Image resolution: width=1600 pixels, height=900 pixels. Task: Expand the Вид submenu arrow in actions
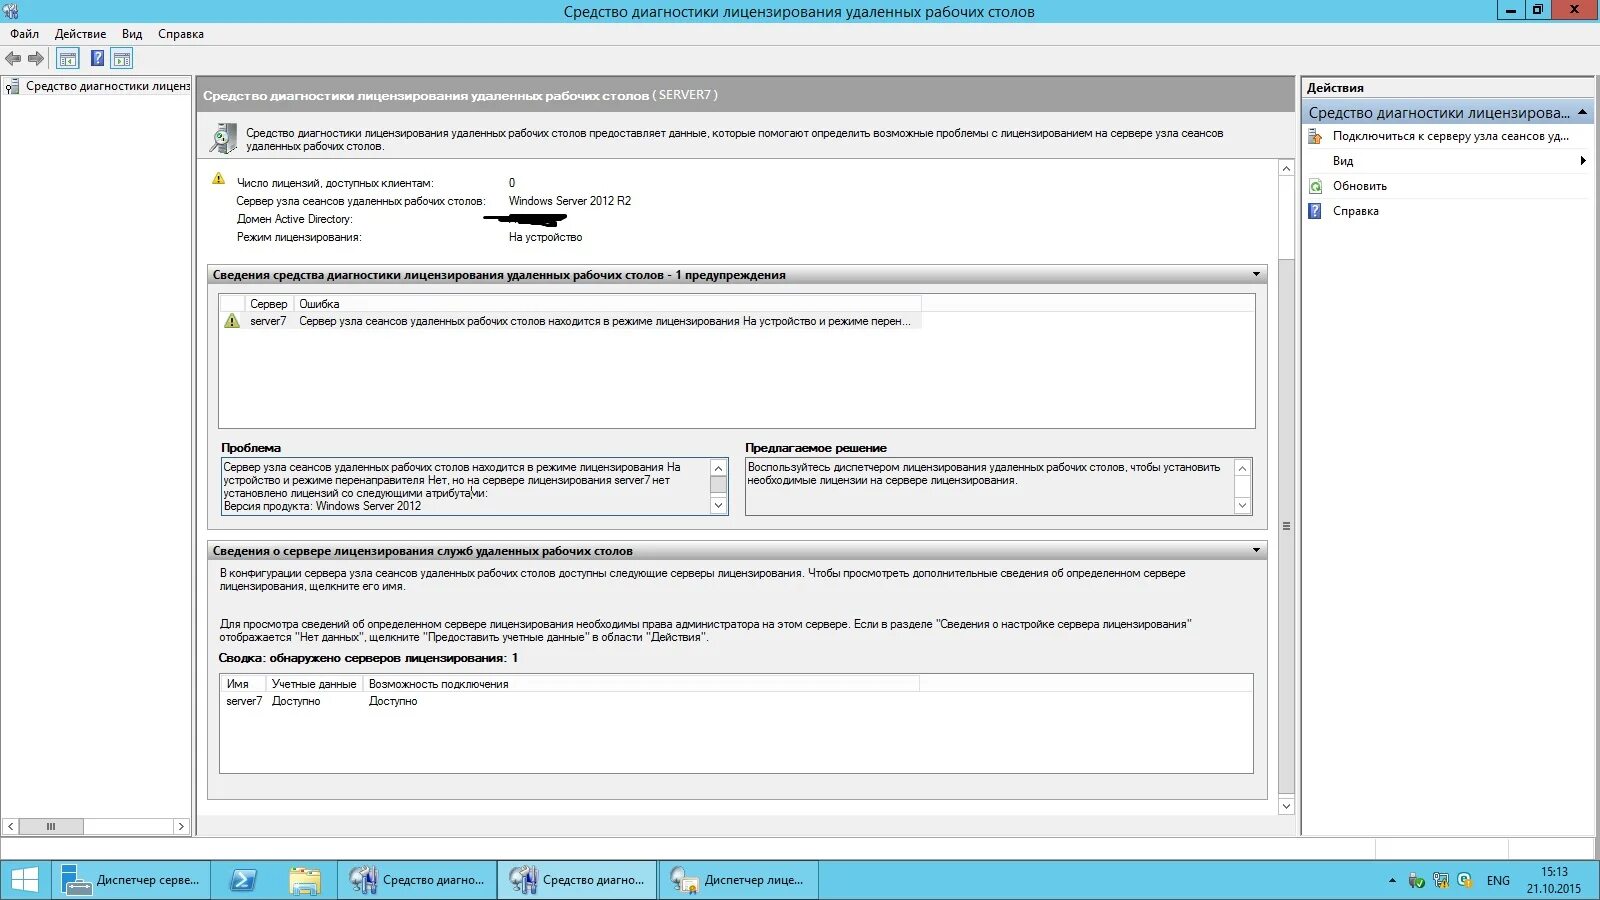click(1582, 161)
